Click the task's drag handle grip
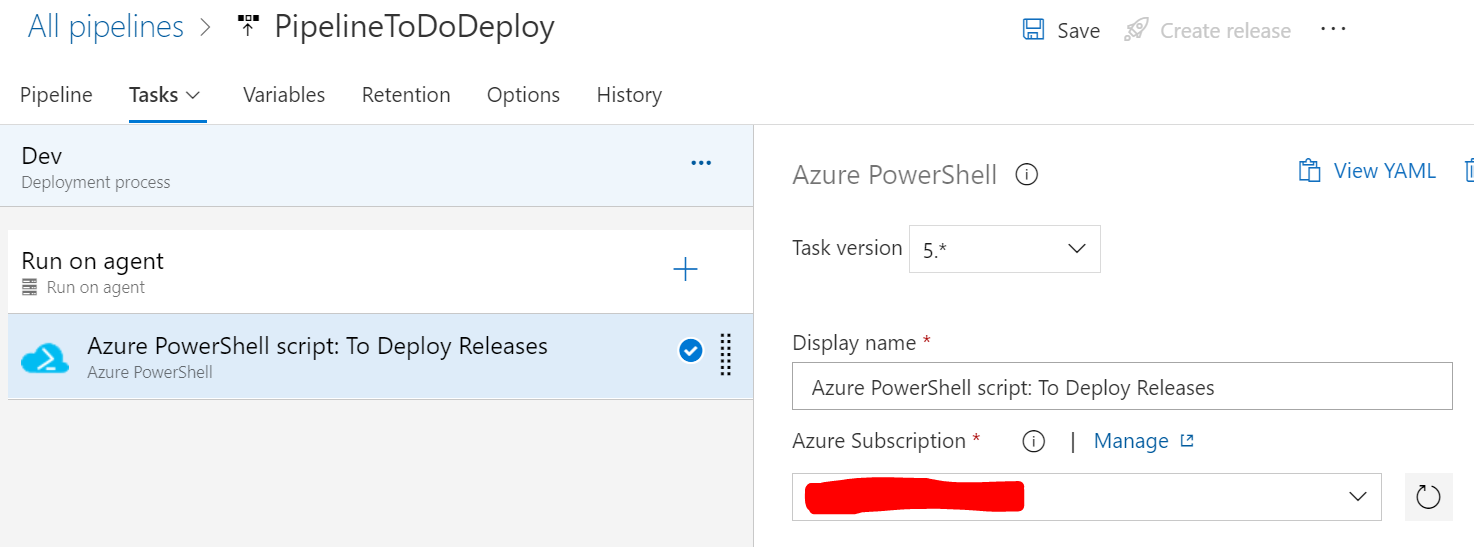The image size is (1474, 547). tap(726, 354)
